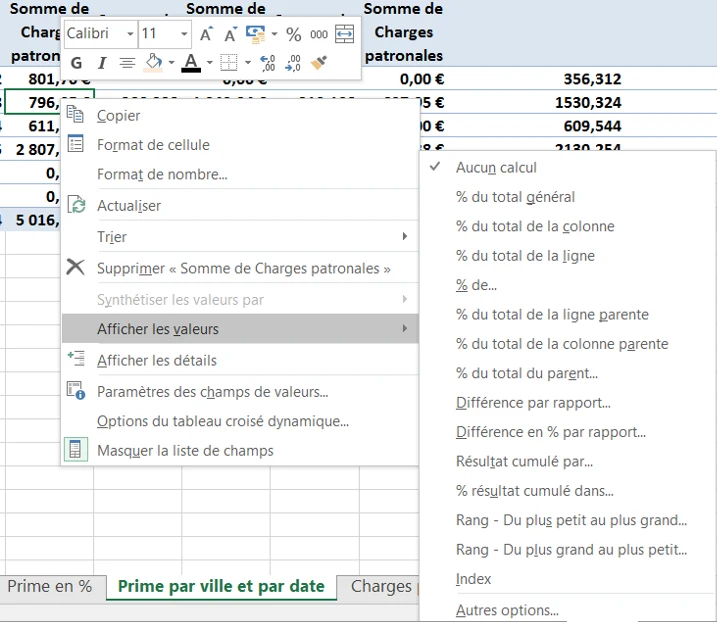This screenshot has width=717, height=622.
Task: Remove Somme de Charges patronales field
Action: point(240,268)
